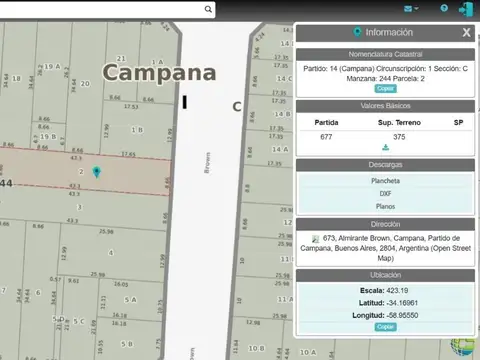Close the Información panel
The width and height of the screenshot is (480, 360).
466,32
